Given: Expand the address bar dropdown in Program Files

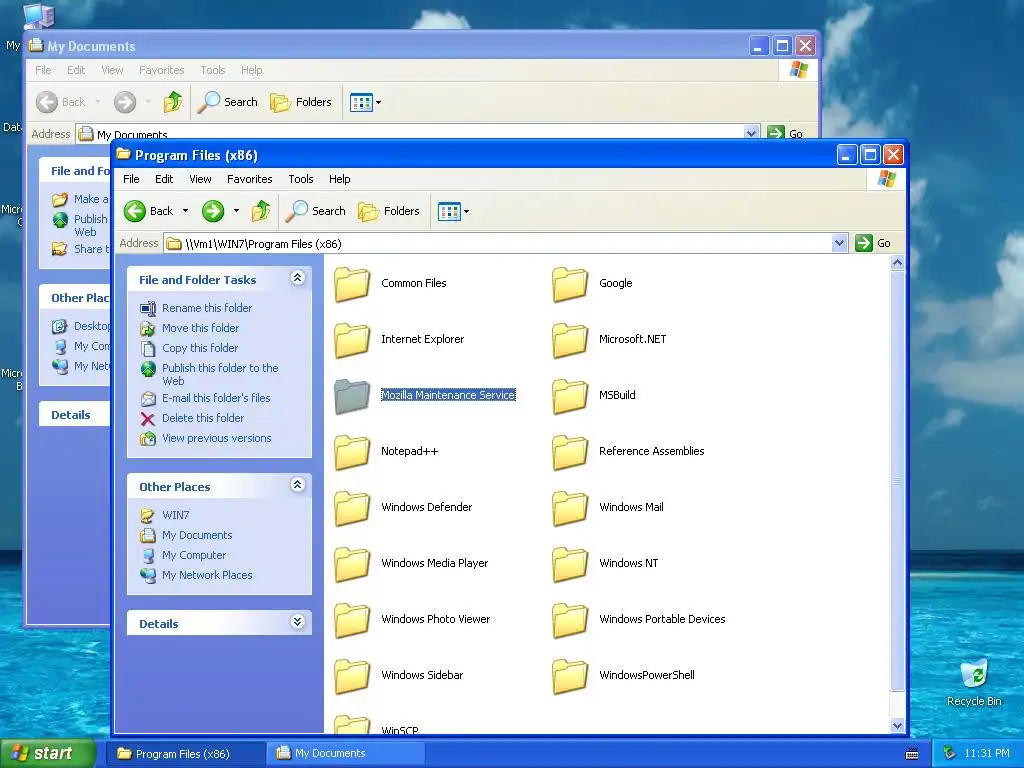Looking at the screenshot, I should (839, 244).
